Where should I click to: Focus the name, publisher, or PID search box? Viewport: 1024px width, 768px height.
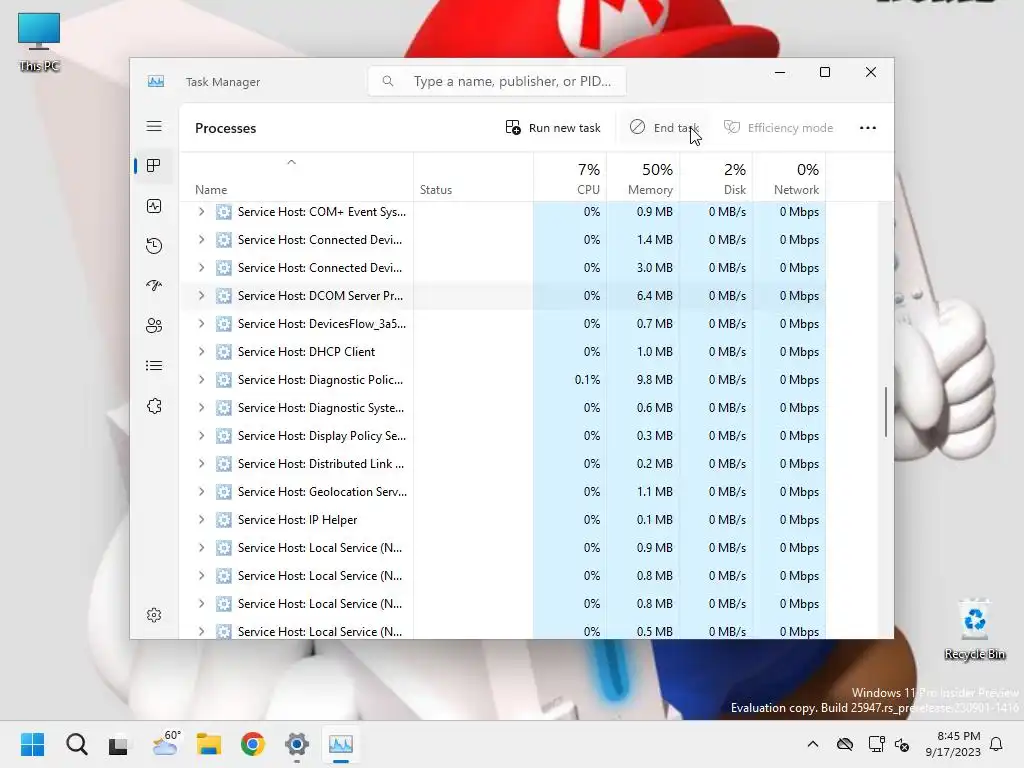point(497,81)
